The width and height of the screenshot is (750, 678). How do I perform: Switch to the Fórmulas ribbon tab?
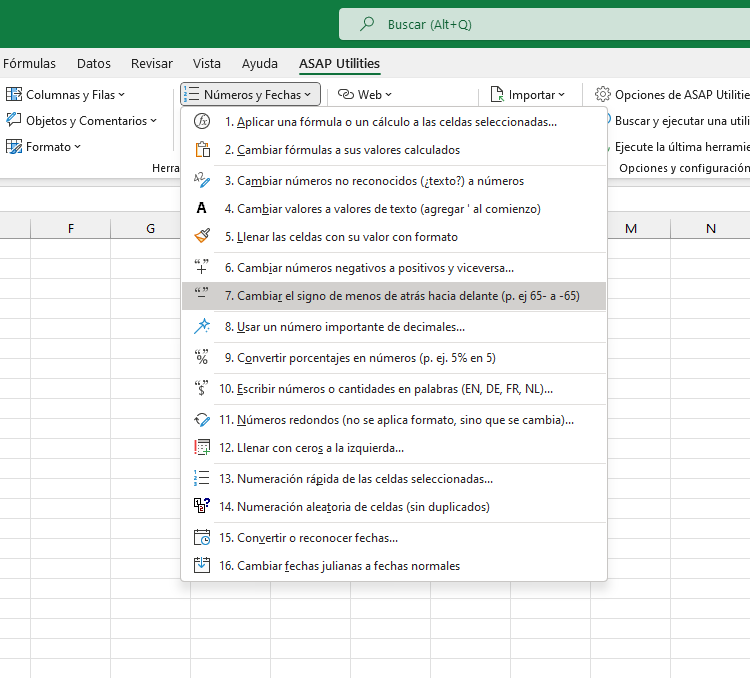click(29, 63)
